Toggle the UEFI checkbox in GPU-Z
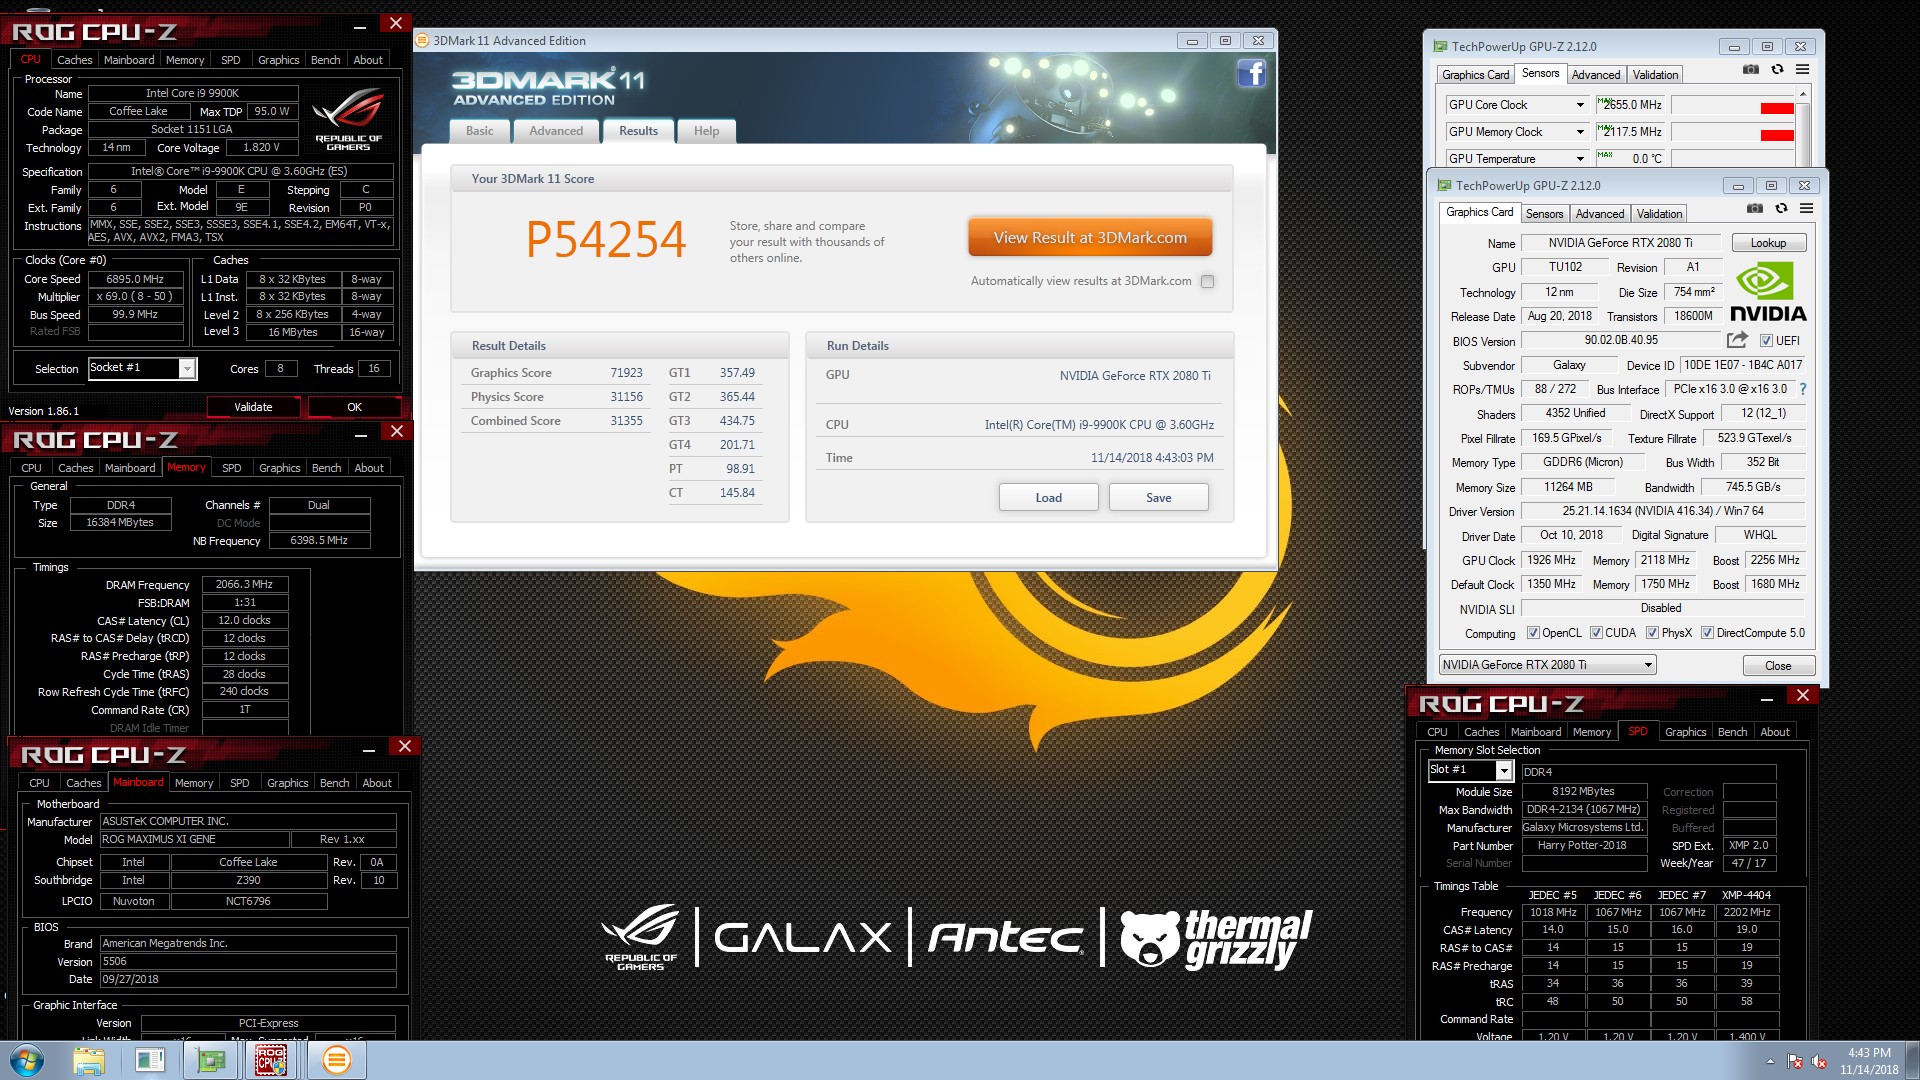 (1766, 341)
